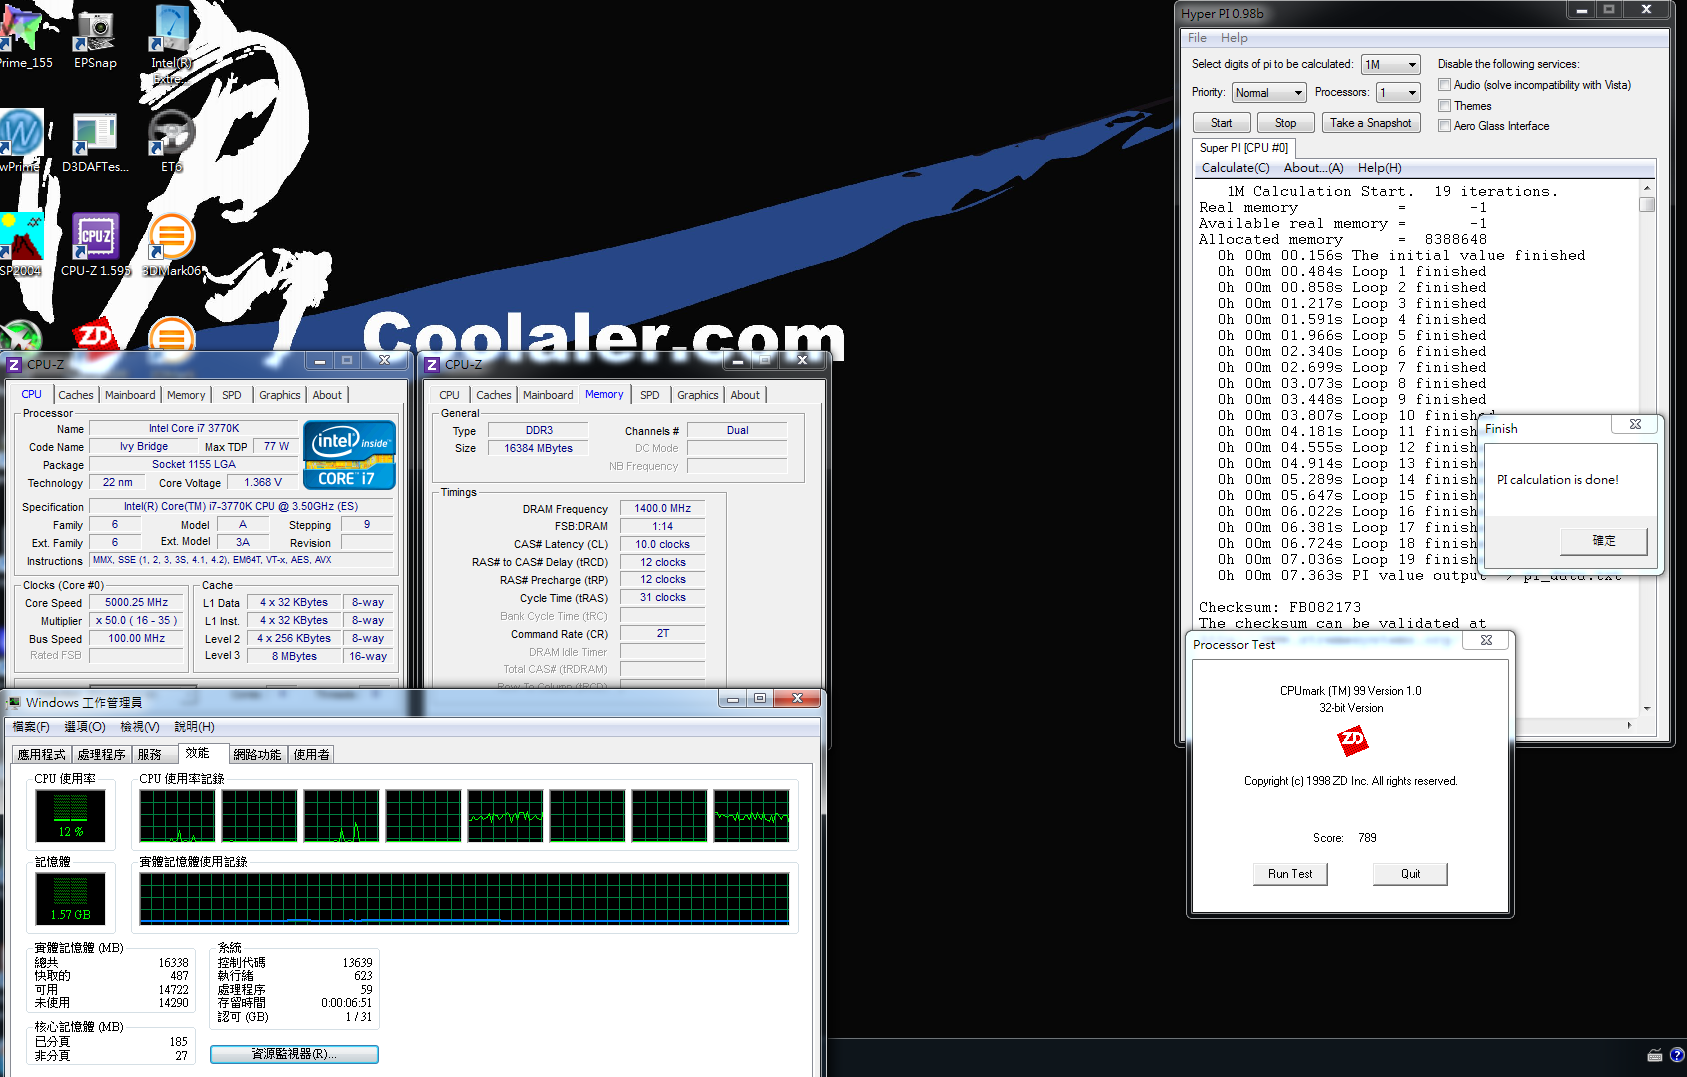Image resolution: width=1687 pixels, height=1077 pixels.
Task: Click the CPU-Z title icon of the left window
Action: point(14,364)
